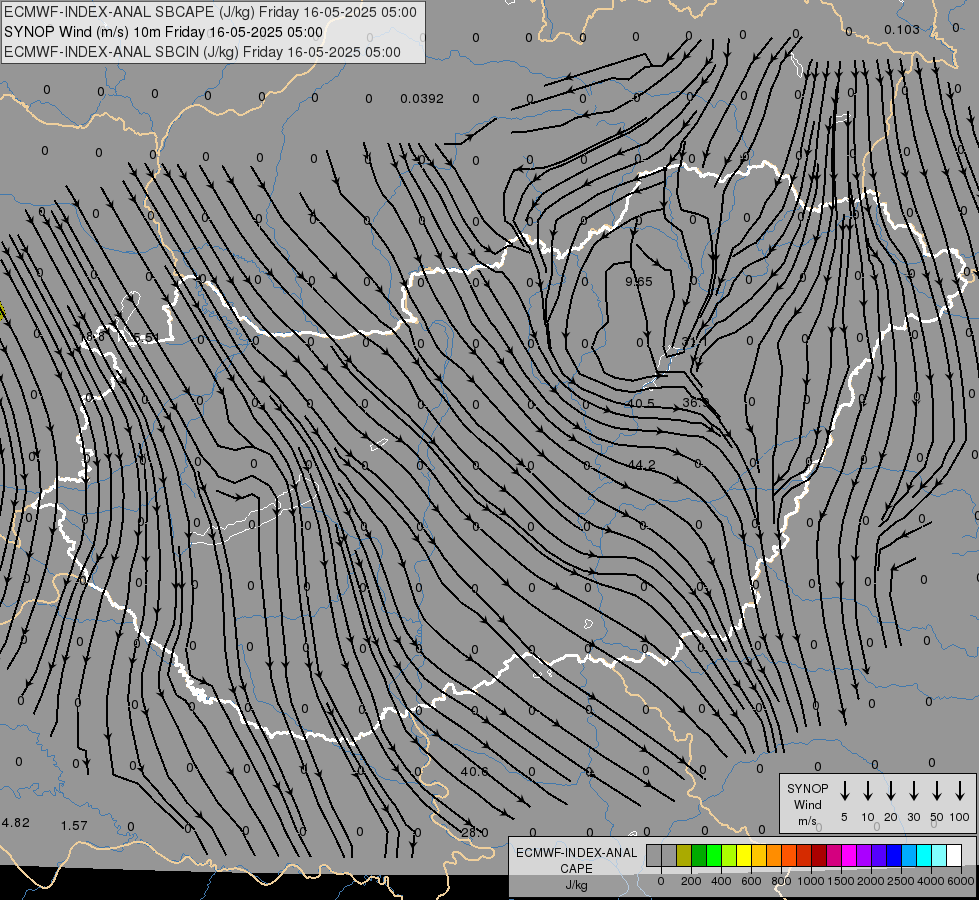979x900 pixels.
Task: Pick the white CAPE legend swatch
Action: (954, 855)
